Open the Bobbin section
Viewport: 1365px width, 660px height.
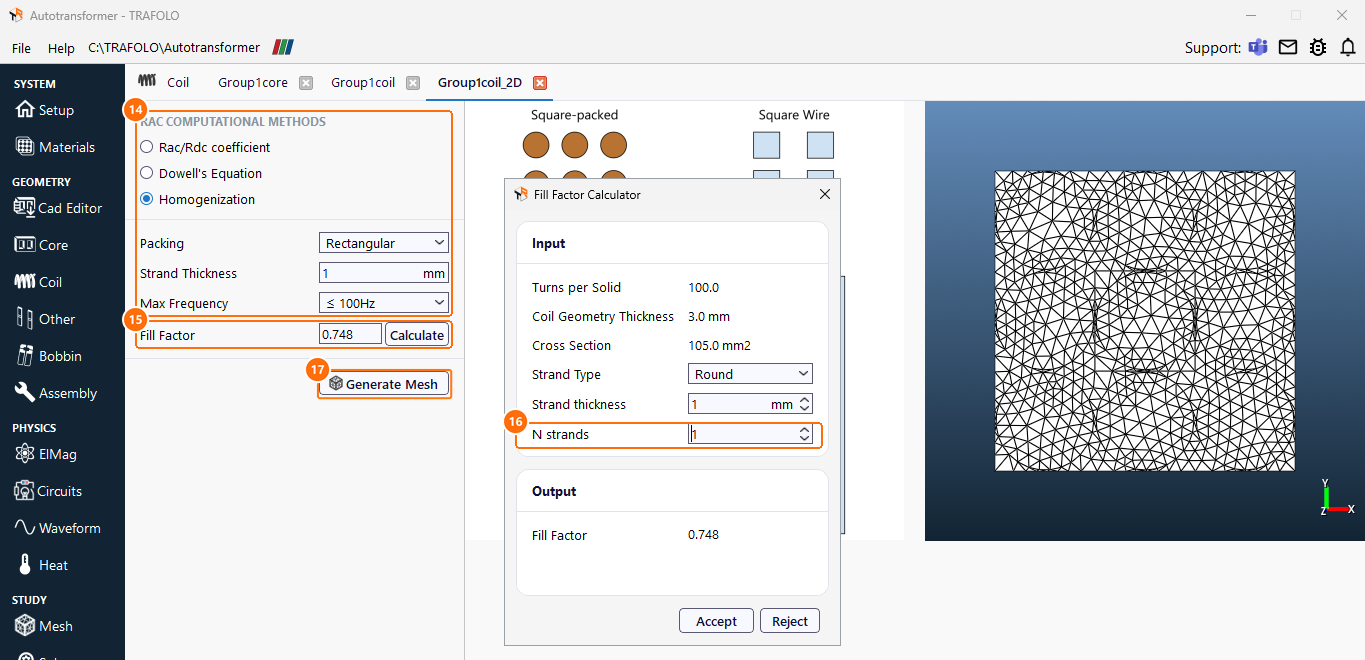pos(48,356)
